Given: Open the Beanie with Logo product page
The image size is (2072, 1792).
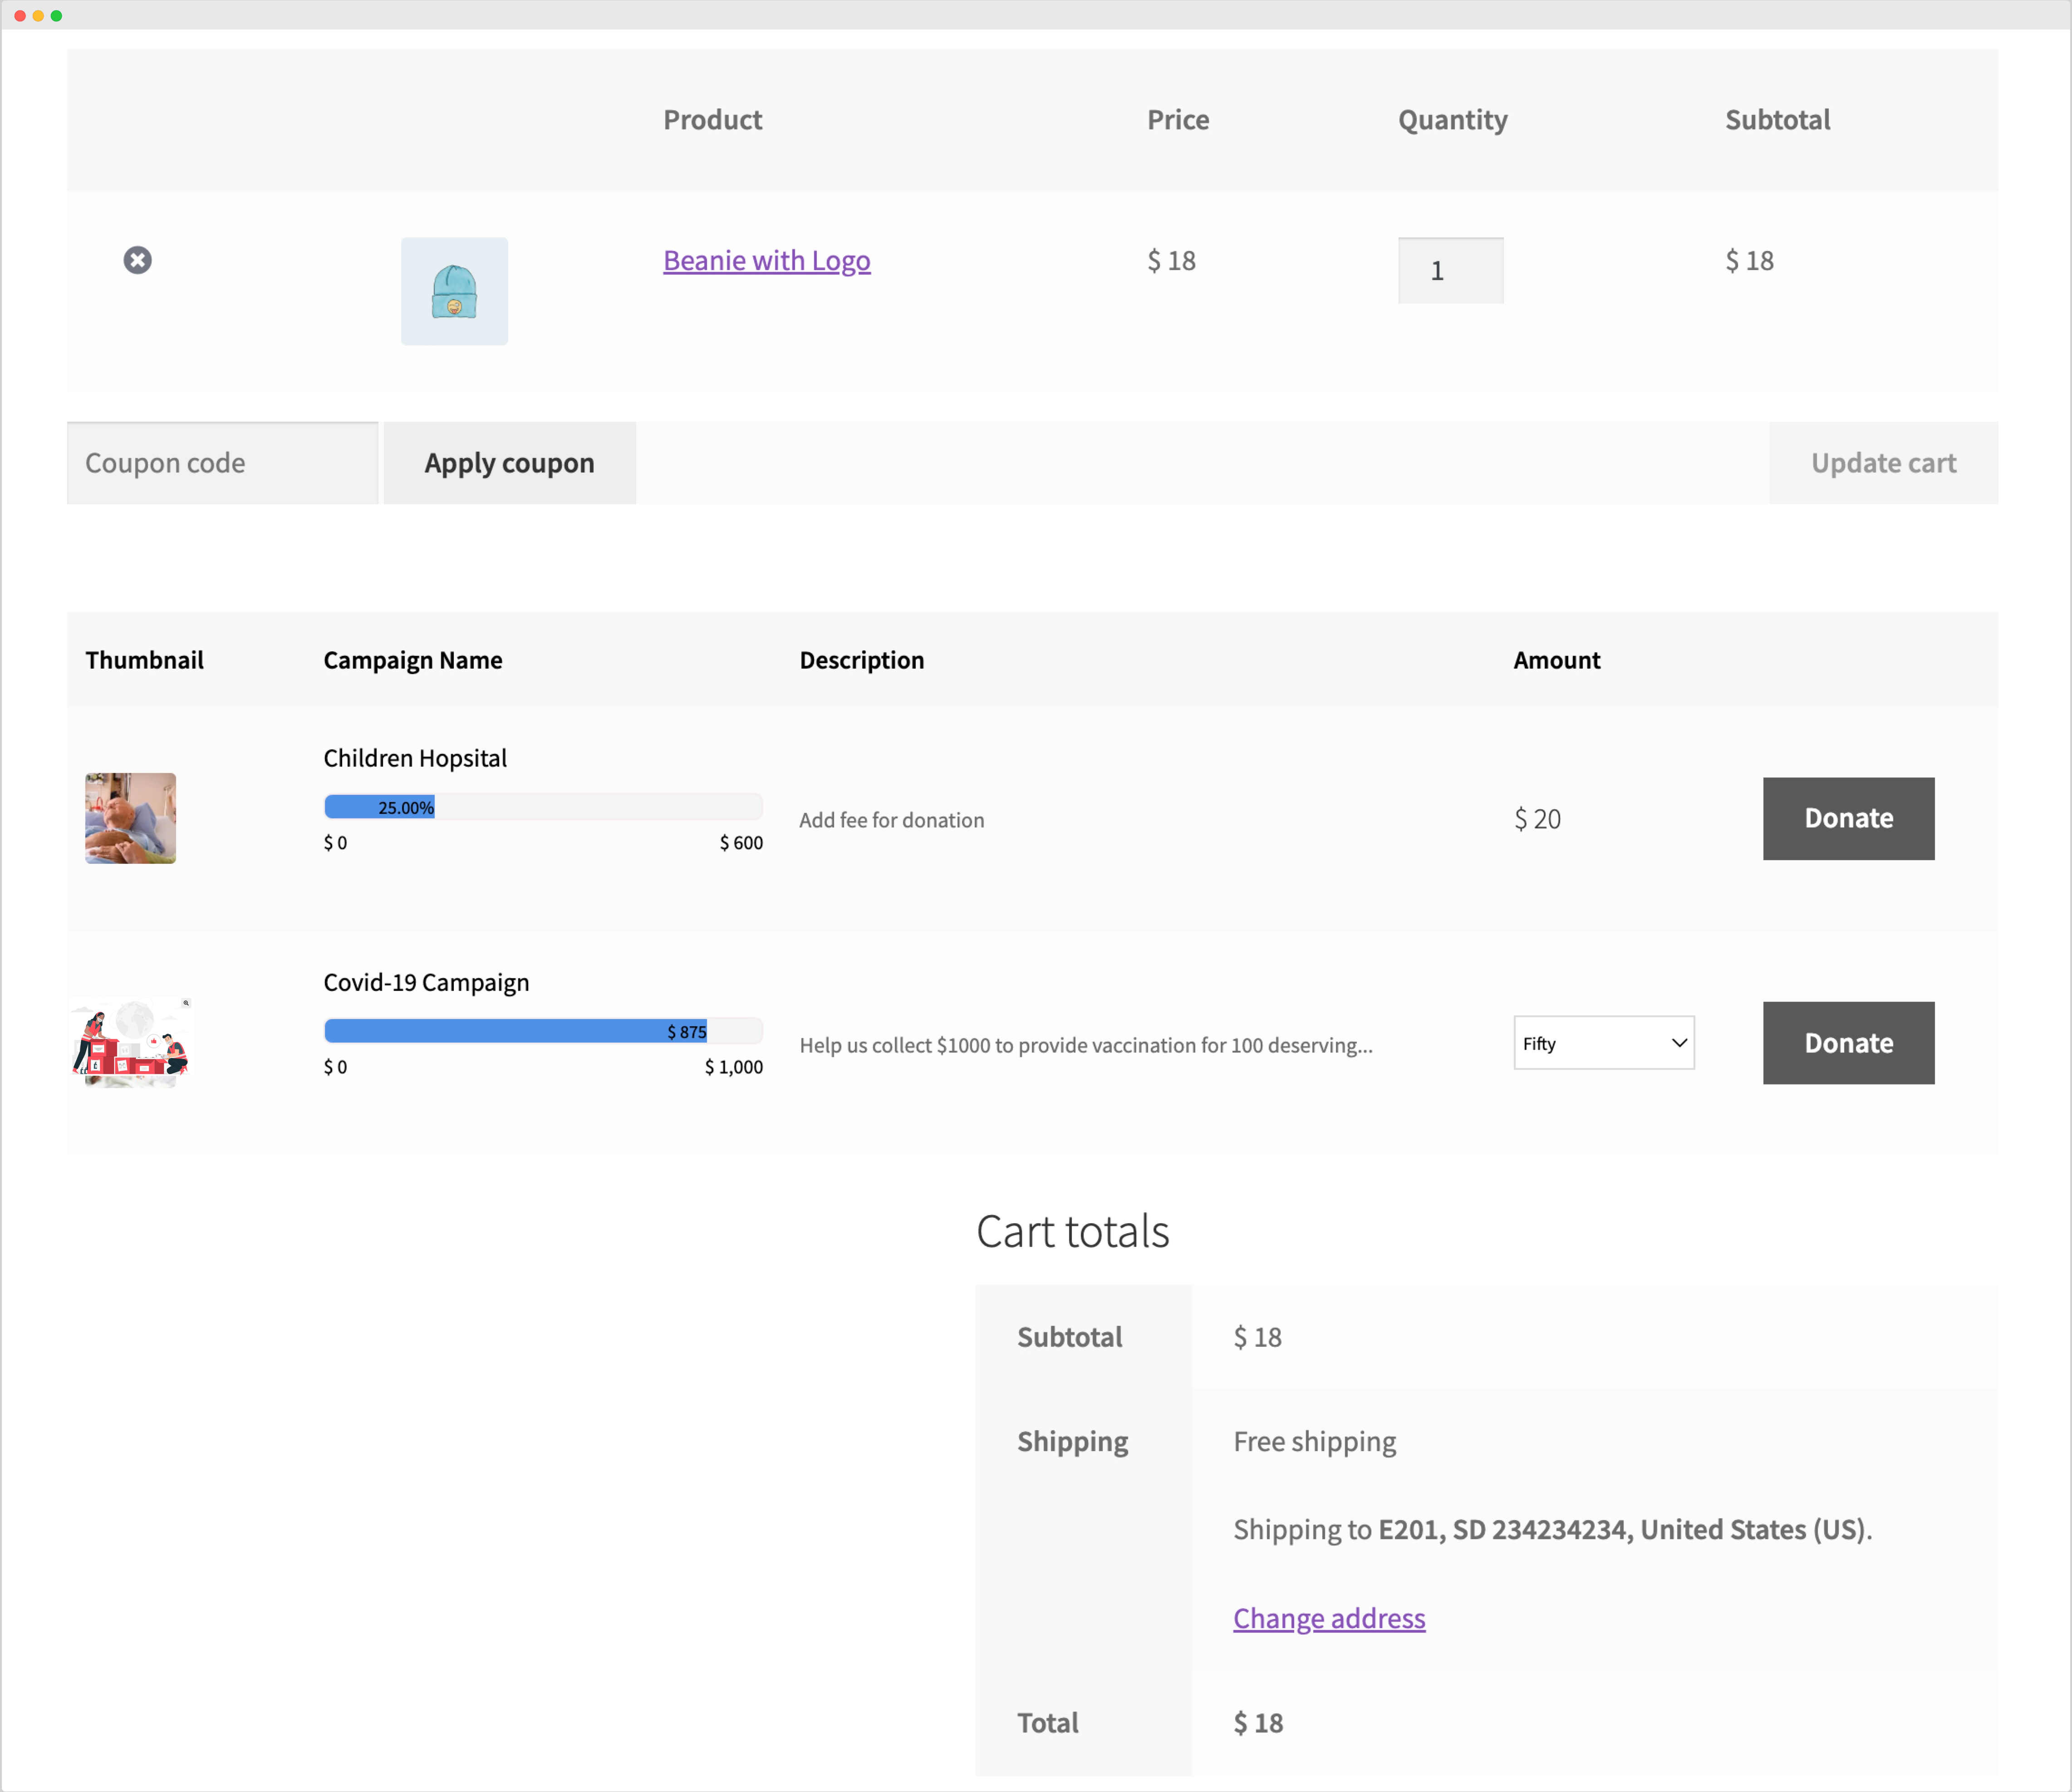Looking at the screenshot, I should point(766,260).
